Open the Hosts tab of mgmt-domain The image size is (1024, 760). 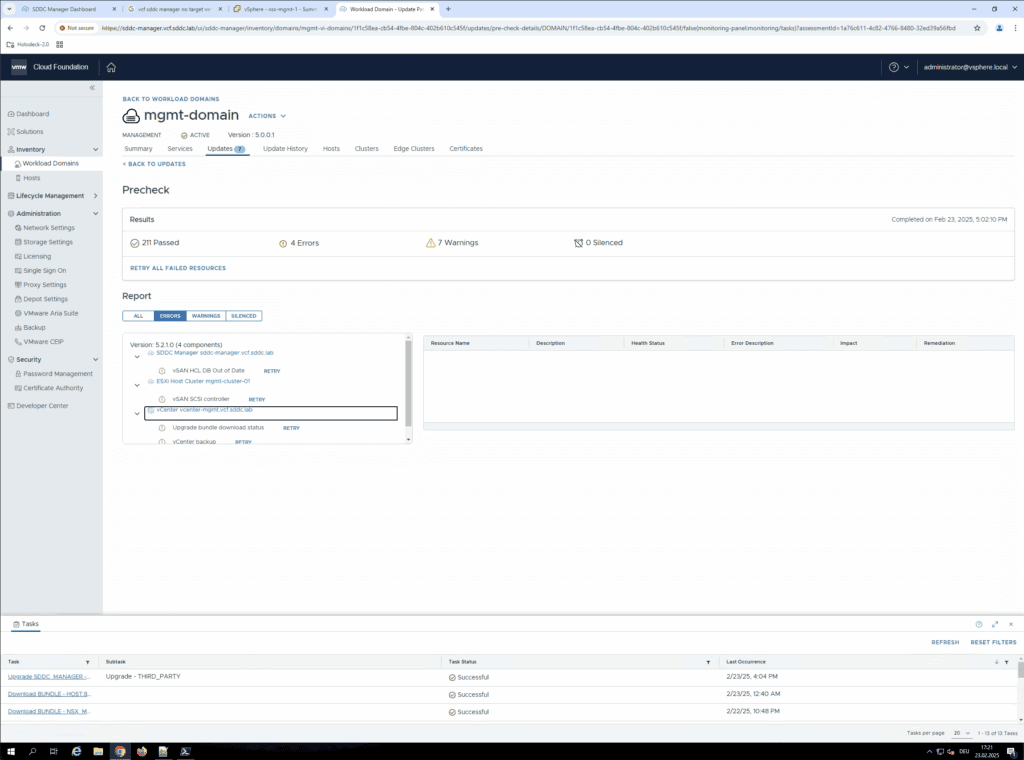[x=331, y=149]
